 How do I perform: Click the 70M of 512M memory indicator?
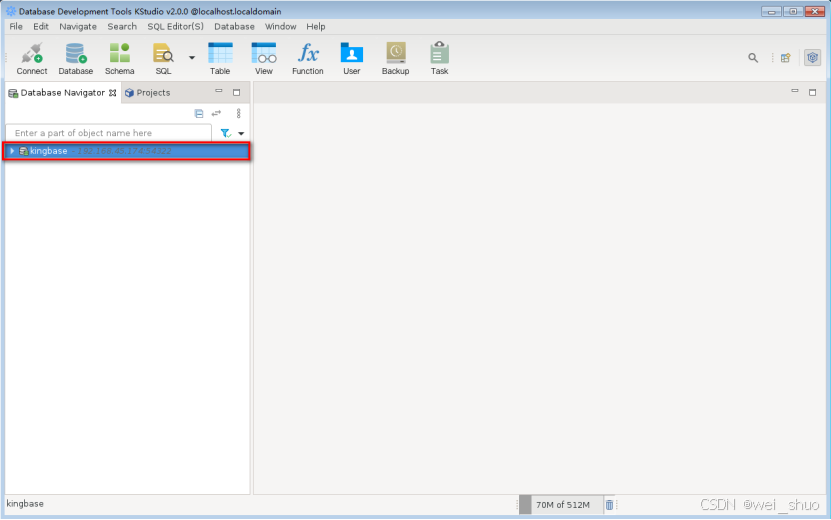(x=561, y=505)
